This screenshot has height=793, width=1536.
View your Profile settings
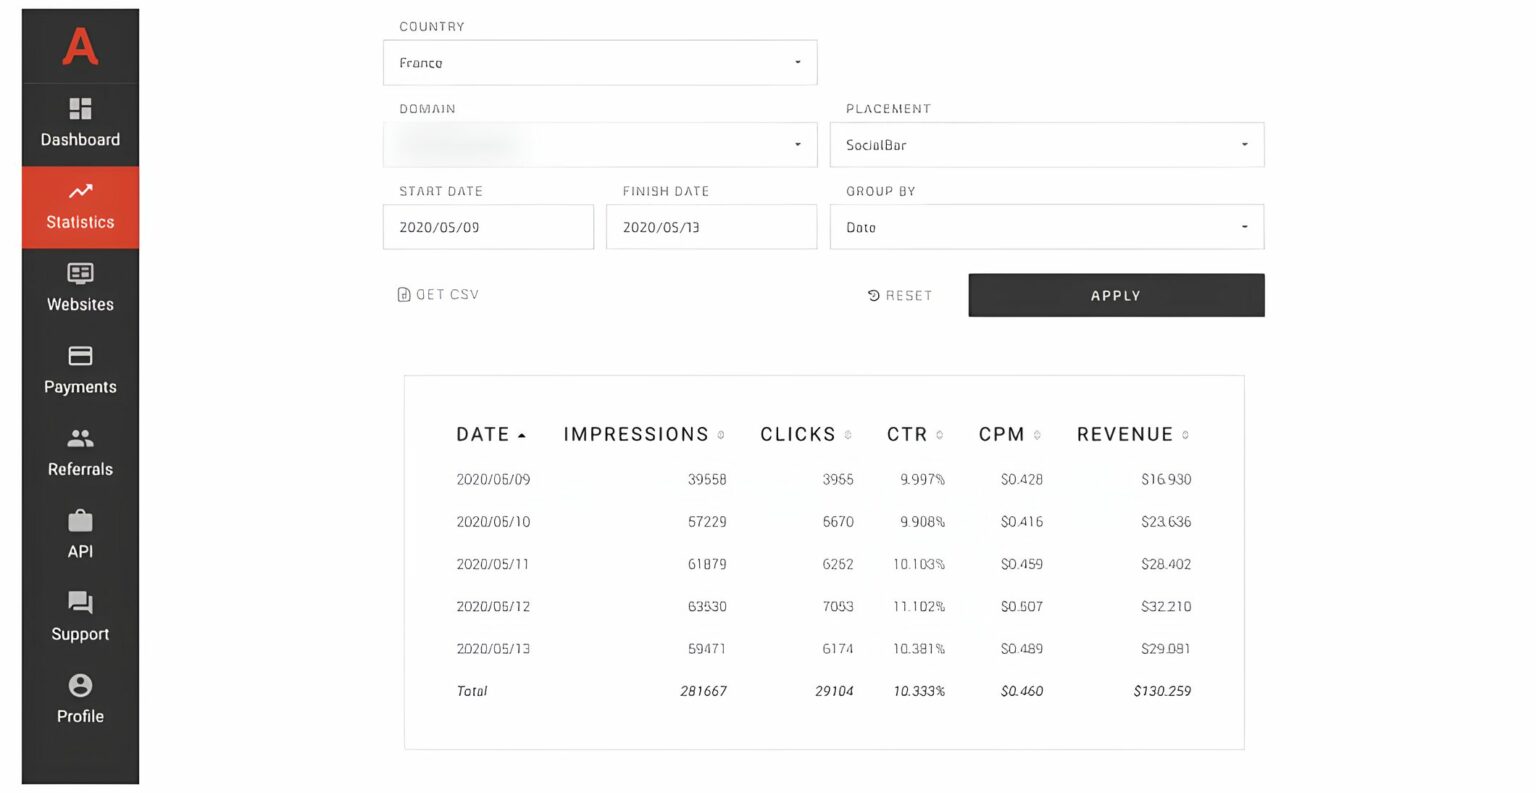(x=80, y=702)
